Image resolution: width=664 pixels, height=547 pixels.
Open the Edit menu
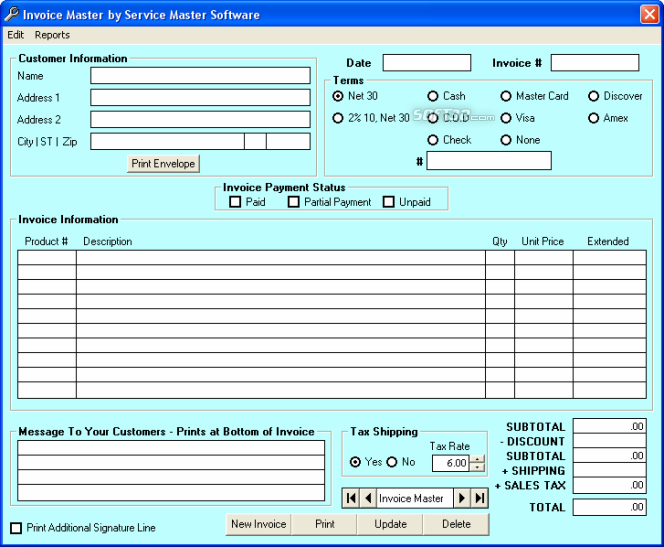click(16, 35)
